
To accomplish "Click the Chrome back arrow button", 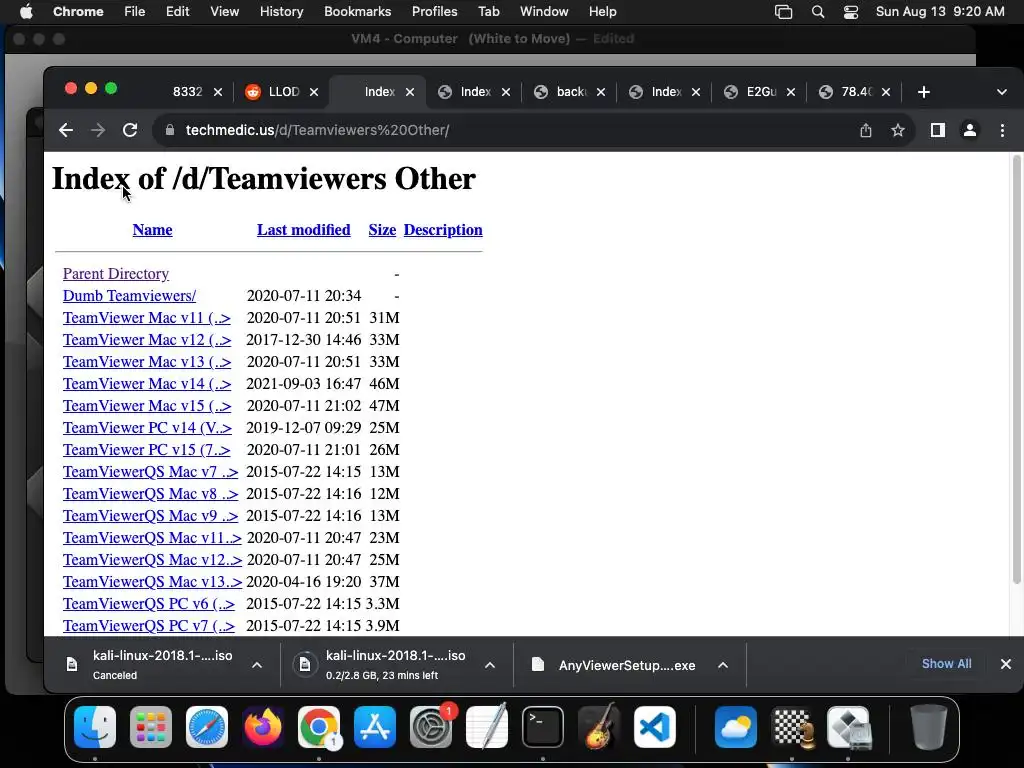I will click(x=65, y=130).
